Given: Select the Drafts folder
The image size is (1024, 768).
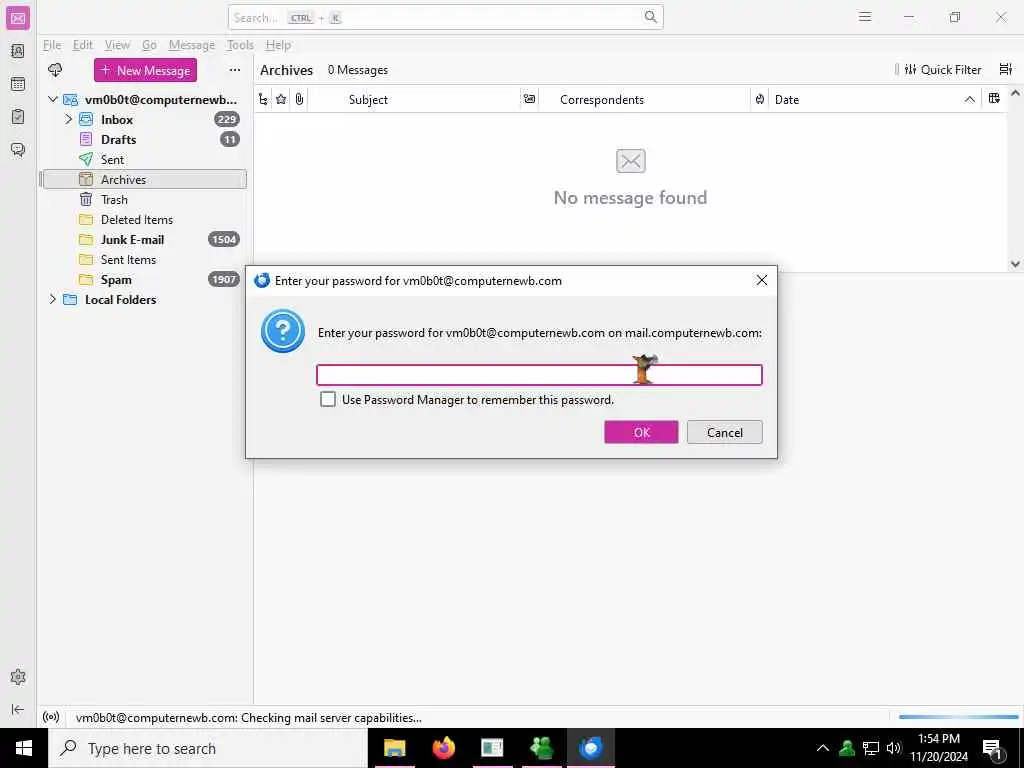Looking at the screenshot, I should [144, 140].
